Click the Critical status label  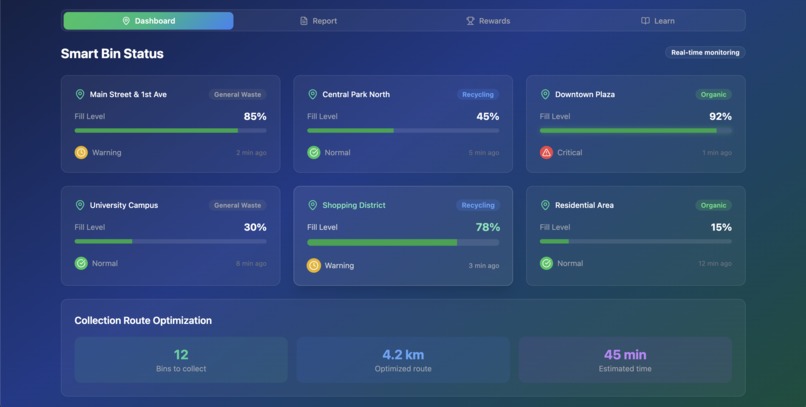pos(570,153)
